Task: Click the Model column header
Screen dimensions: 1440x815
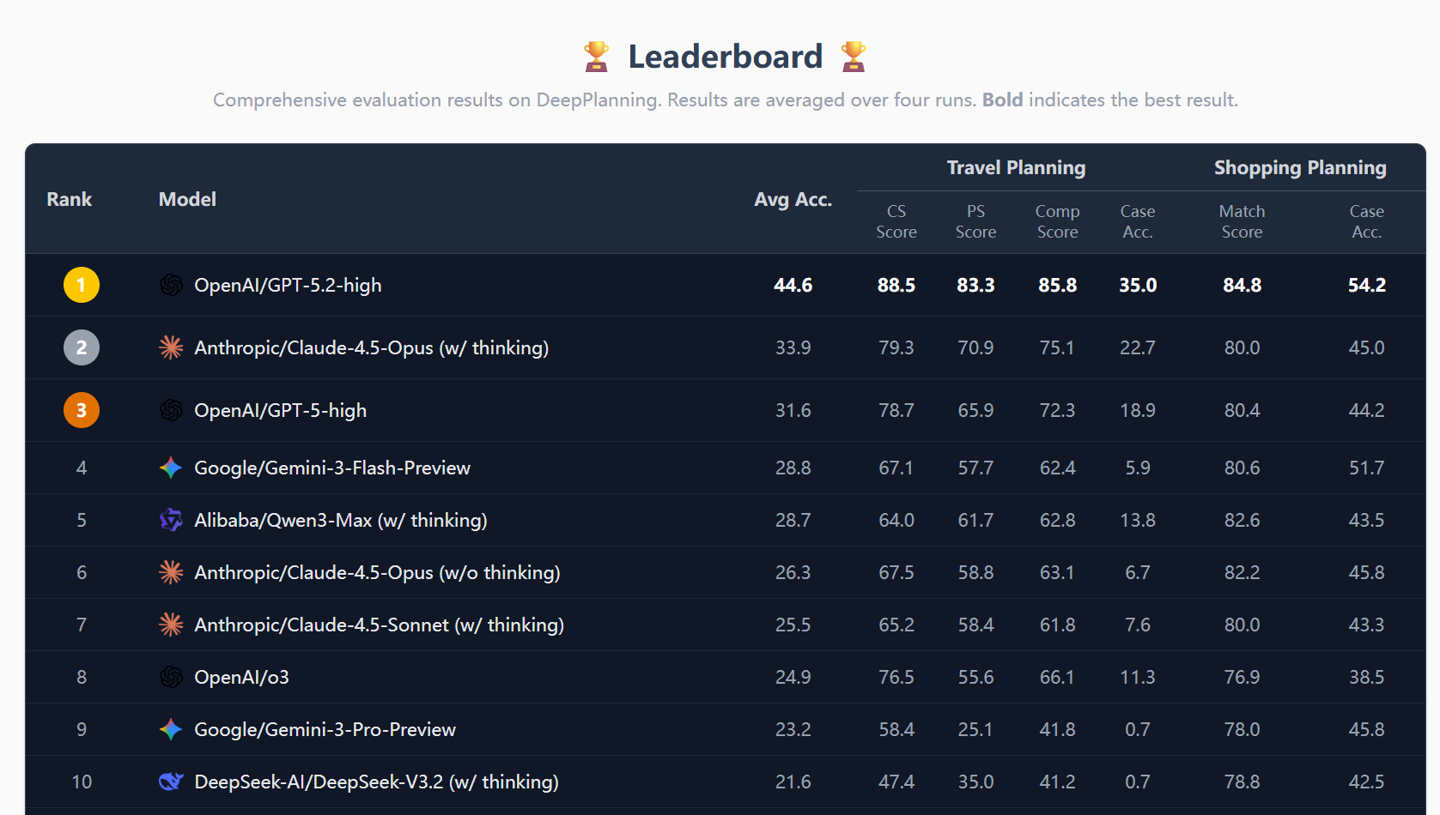Action: 187,199
